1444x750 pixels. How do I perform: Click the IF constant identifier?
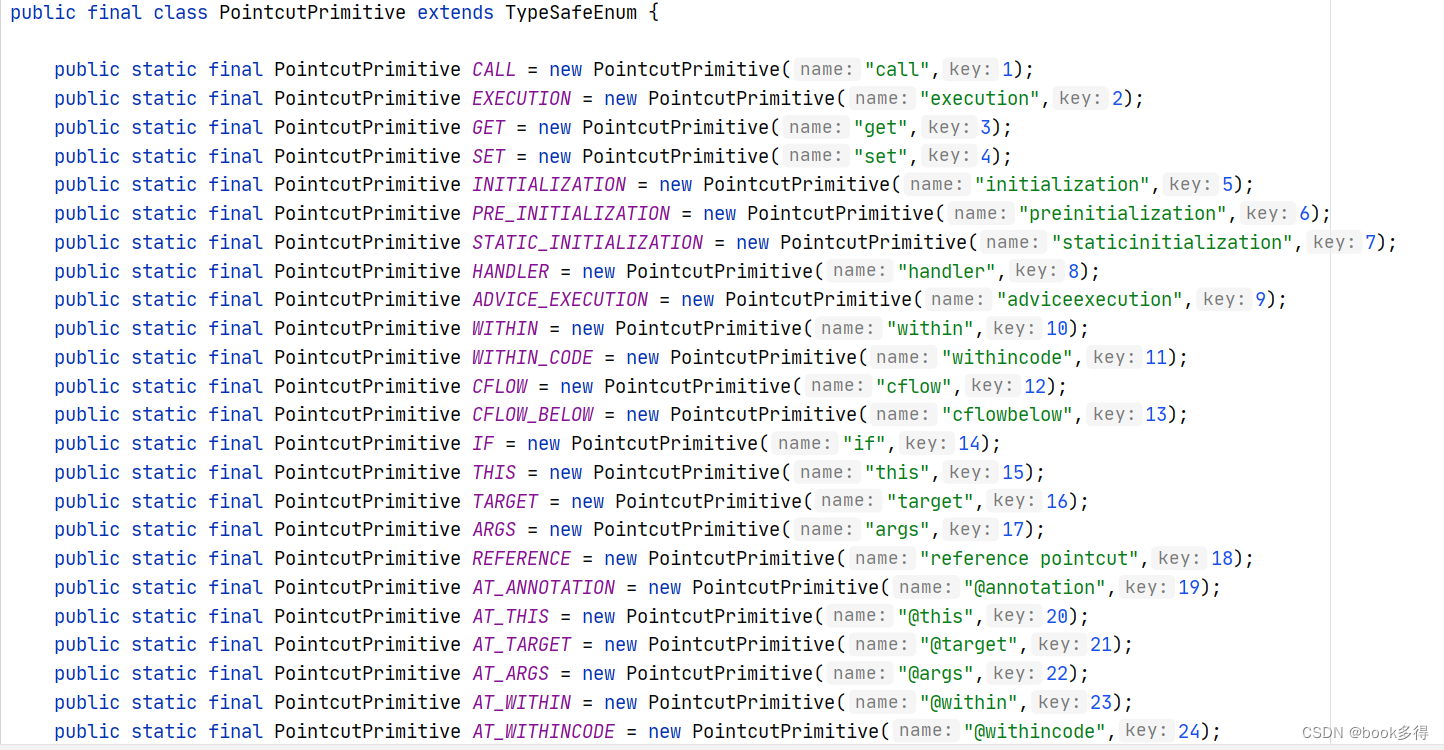[484, 444]
